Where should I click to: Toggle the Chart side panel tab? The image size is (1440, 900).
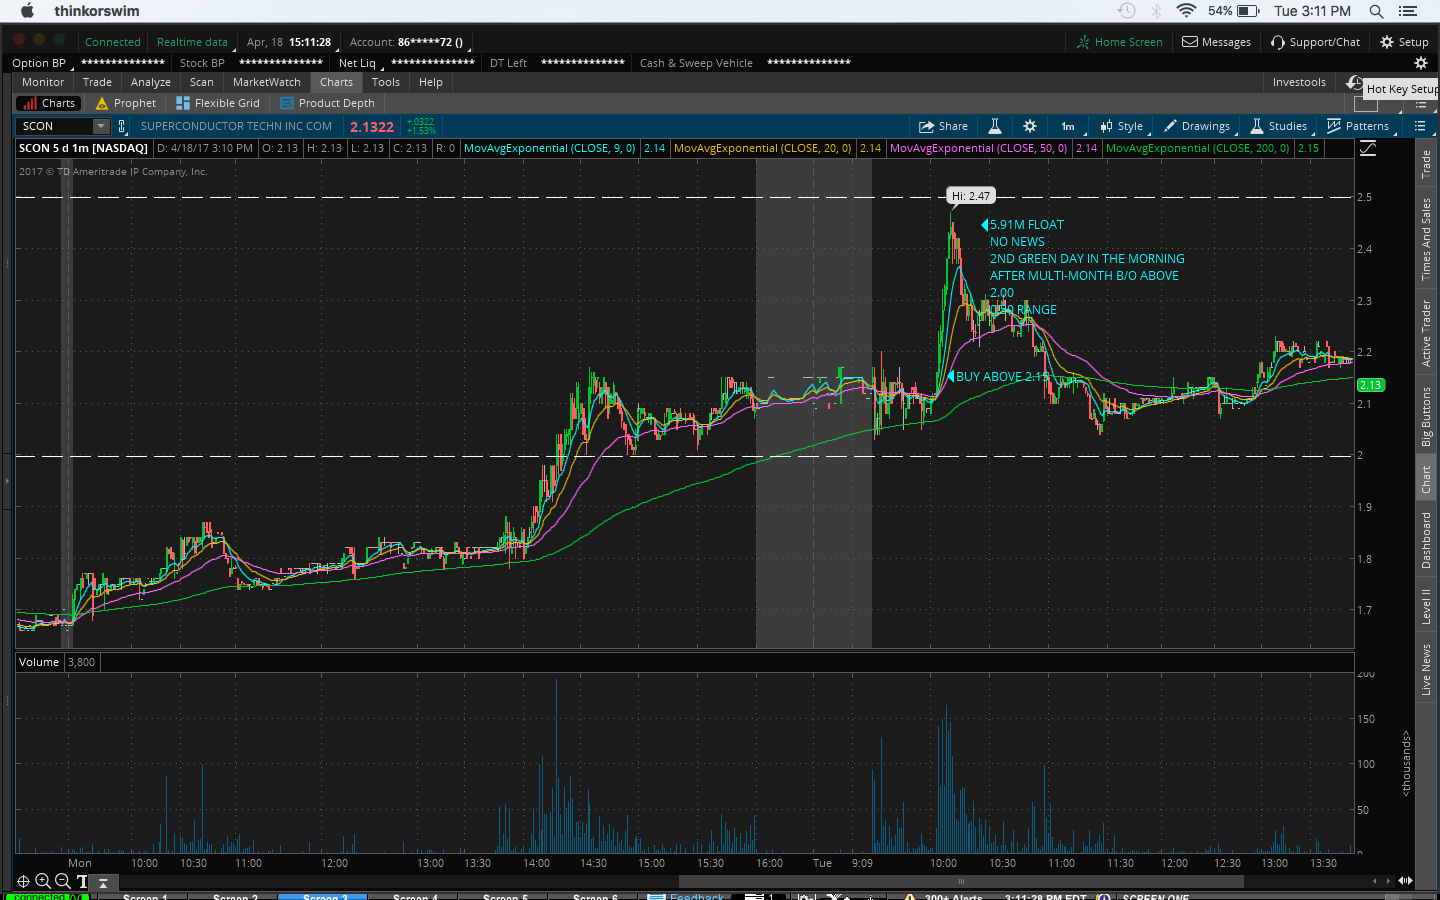1426,481
